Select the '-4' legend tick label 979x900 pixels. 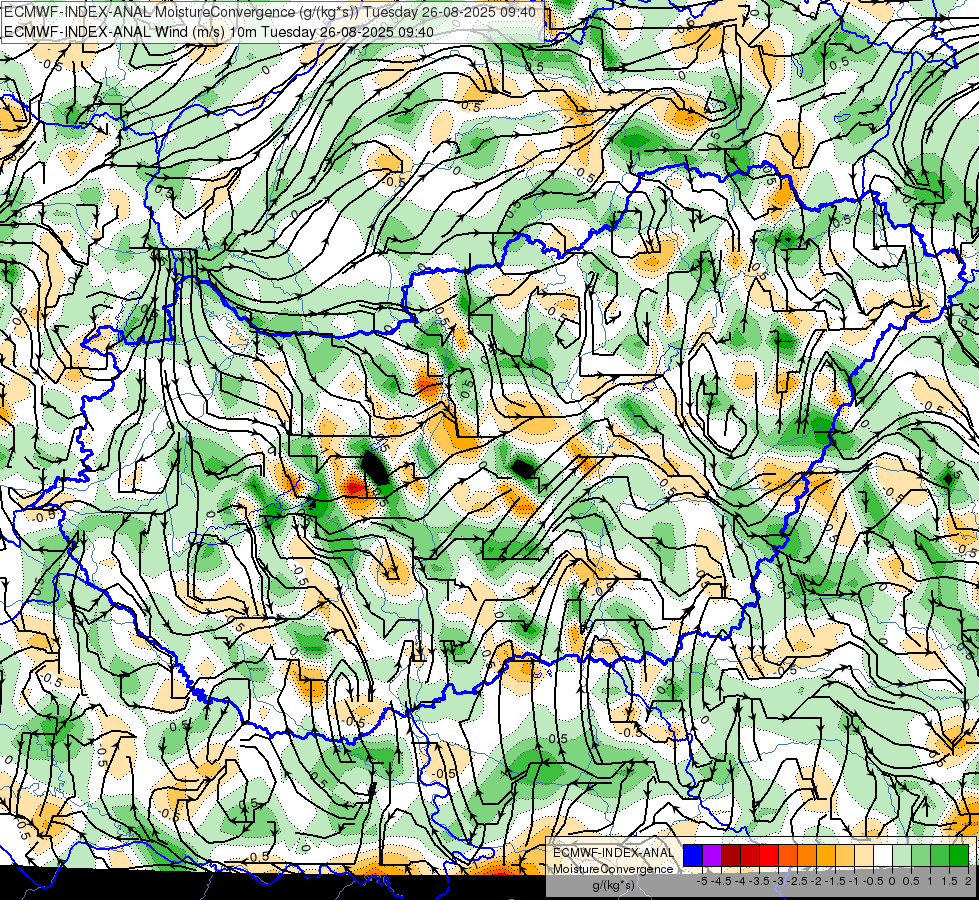(740, 881)
